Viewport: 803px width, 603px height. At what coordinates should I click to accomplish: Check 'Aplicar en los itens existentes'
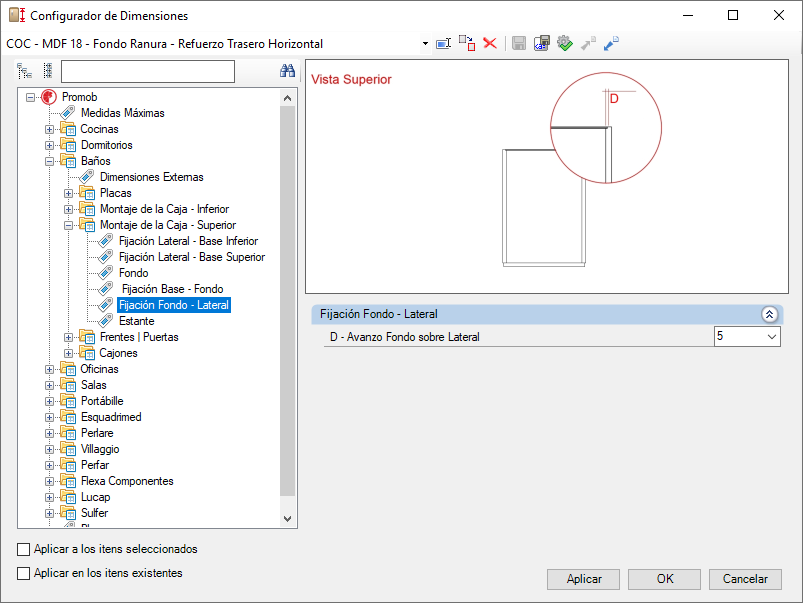tap(24, 573)
